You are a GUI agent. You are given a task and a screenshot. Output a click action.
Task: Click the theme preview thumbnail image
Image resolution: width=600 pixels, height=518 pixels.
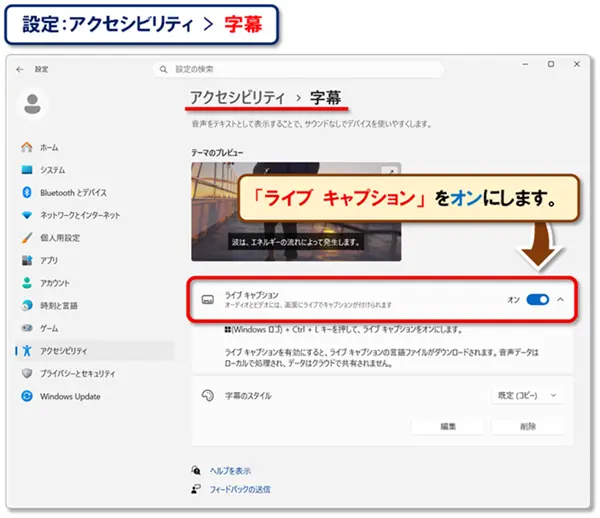click(x=296, y=212)
